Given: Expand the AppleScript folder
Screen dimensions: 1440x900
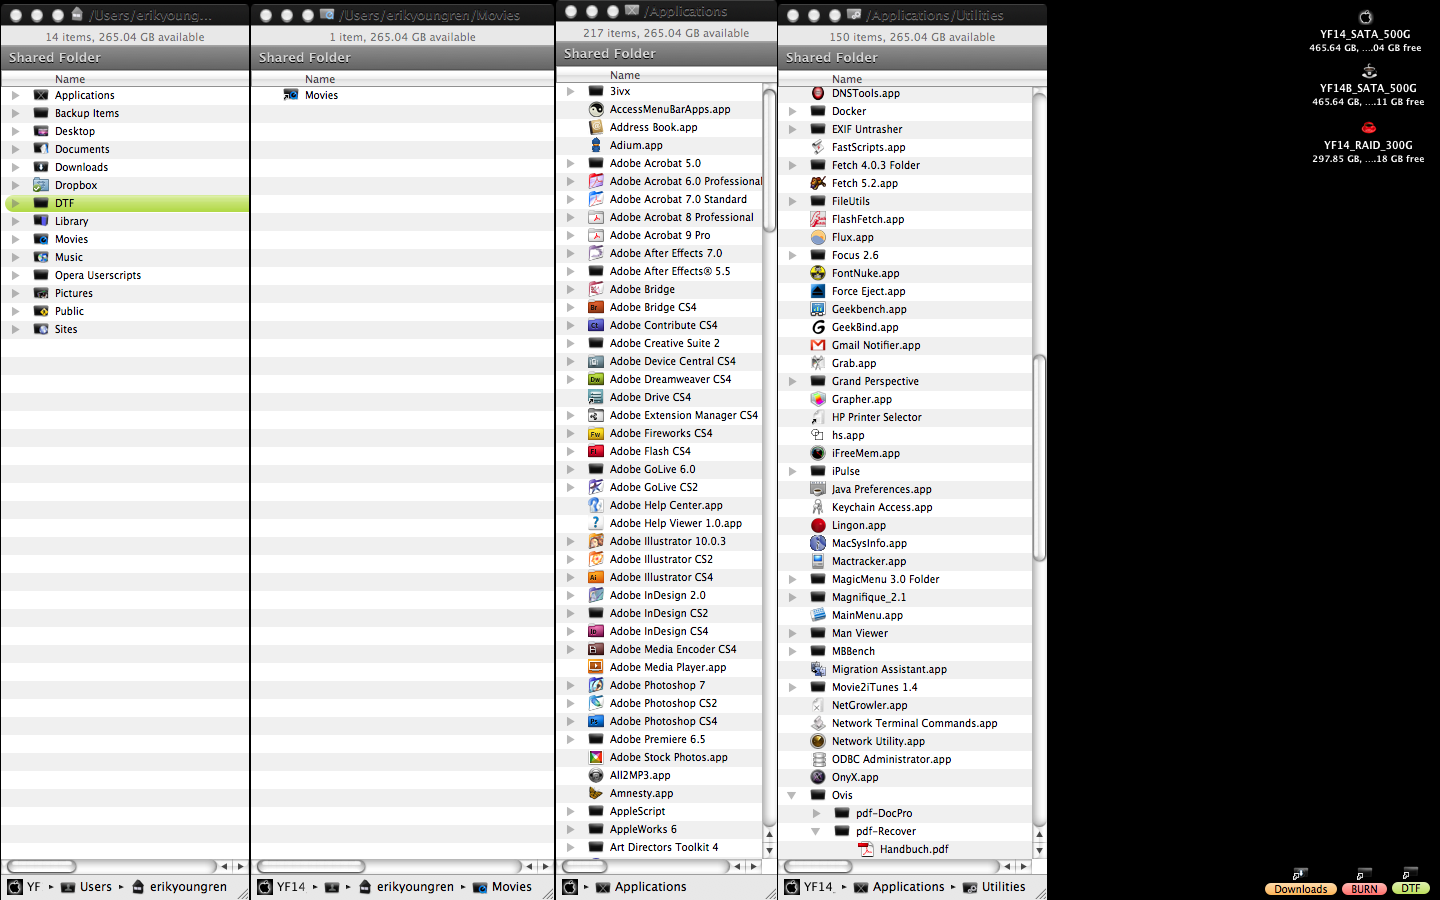Looking at the screenshot, I should click(x=570, y=811).
